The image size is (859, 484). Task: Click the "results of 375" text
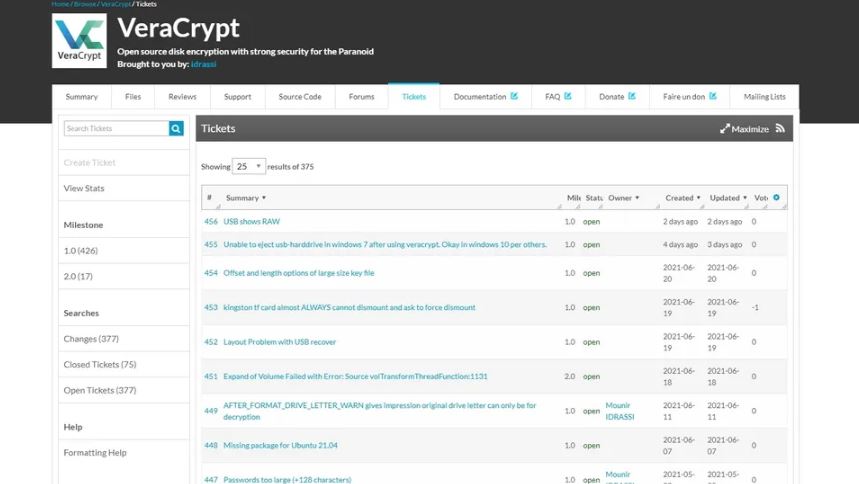coord(290,167)
